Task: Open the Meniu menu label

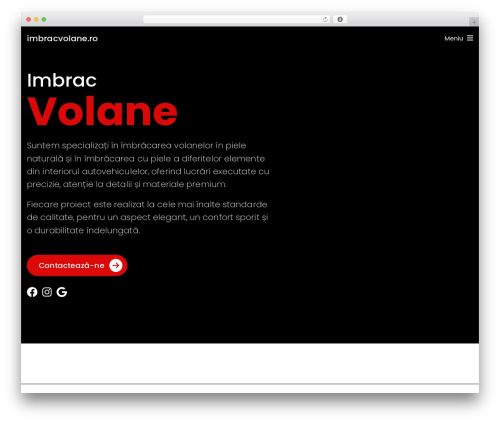Action: tap(454, 38)
